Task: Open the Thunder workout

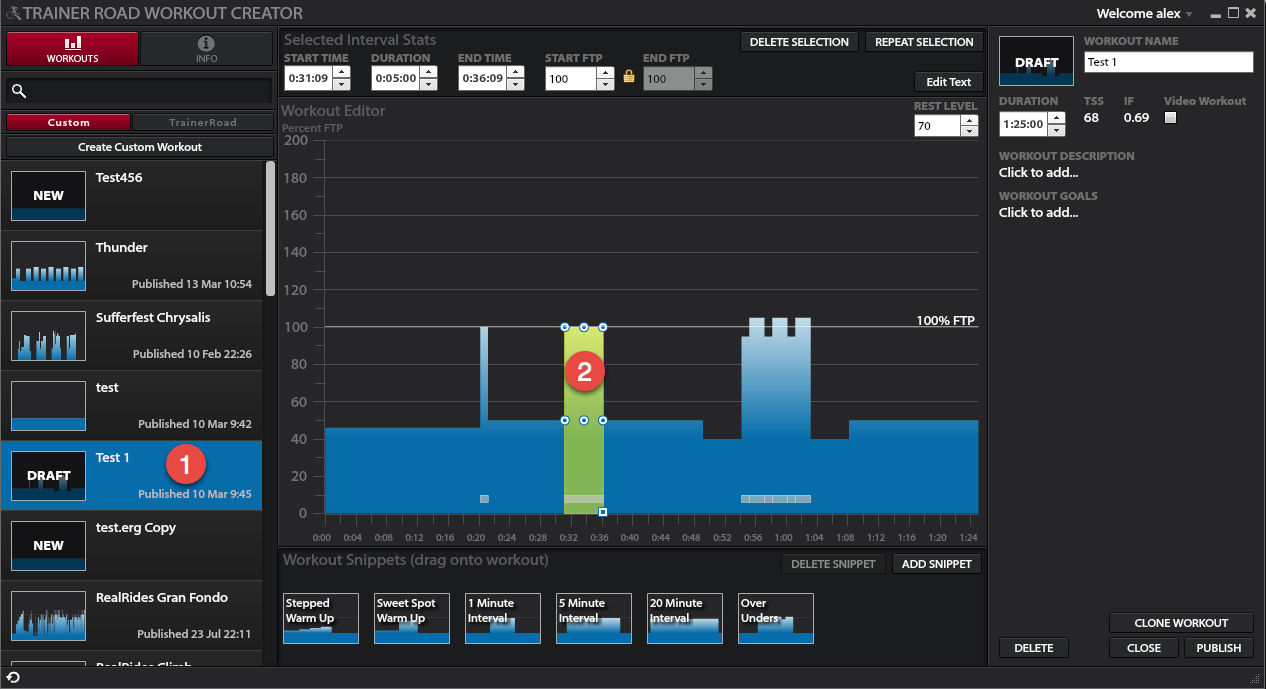Action: 131,265
